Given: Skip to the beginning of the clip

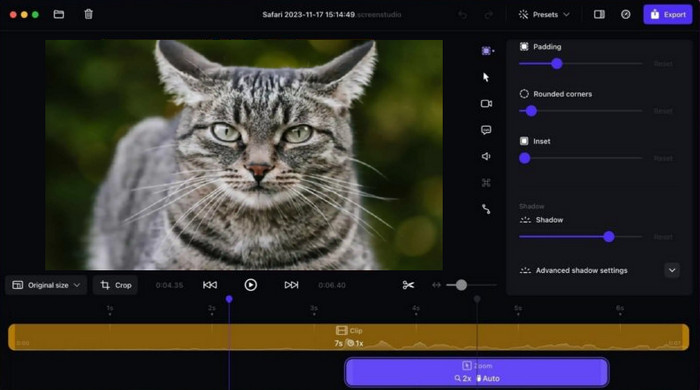Looking at the screenshot, I should [x=210, y=285].
